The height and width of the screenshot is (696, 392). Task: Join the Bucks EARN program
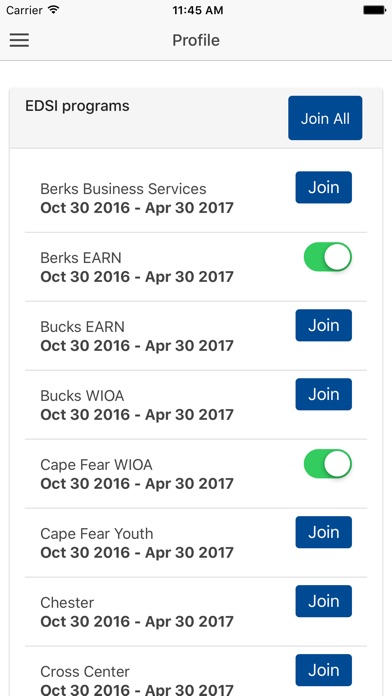click(324, 325)
